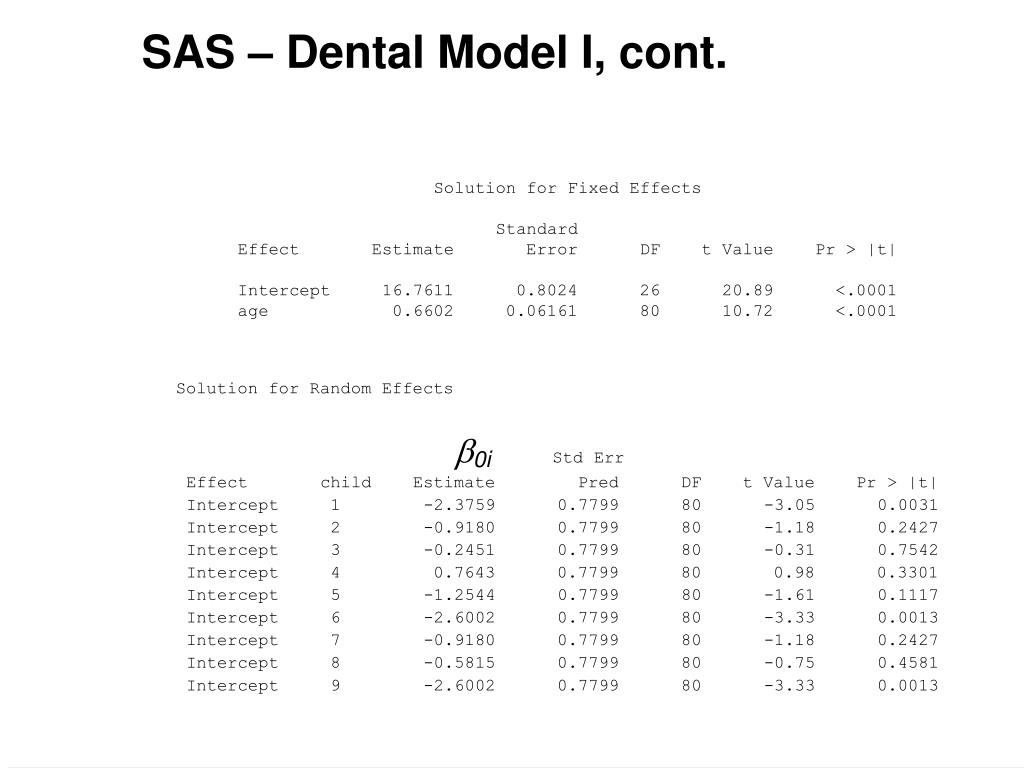Click the beta 0i symbol above Estimate
The image size is (1024, 768).
pyautogui.click(x=473, y=454)
